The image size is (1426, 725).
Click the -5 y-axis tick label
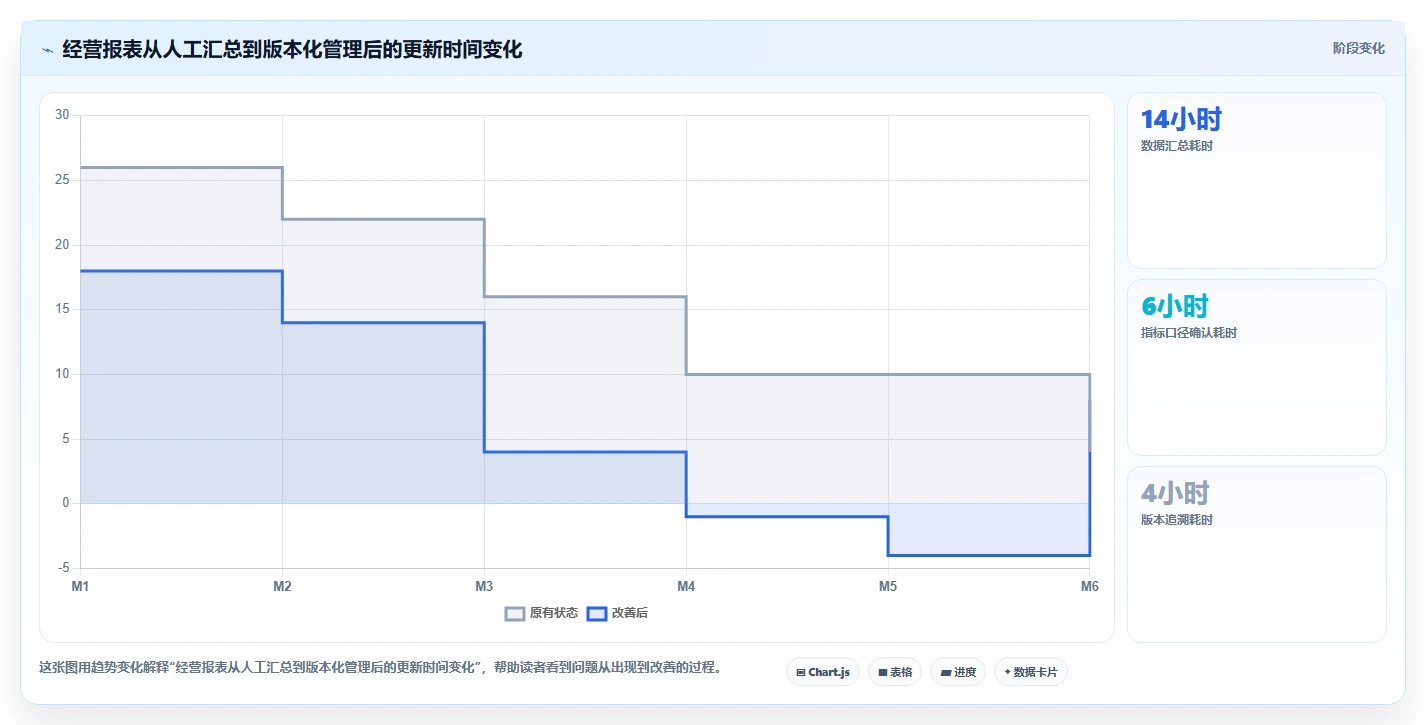coord(63,568)
